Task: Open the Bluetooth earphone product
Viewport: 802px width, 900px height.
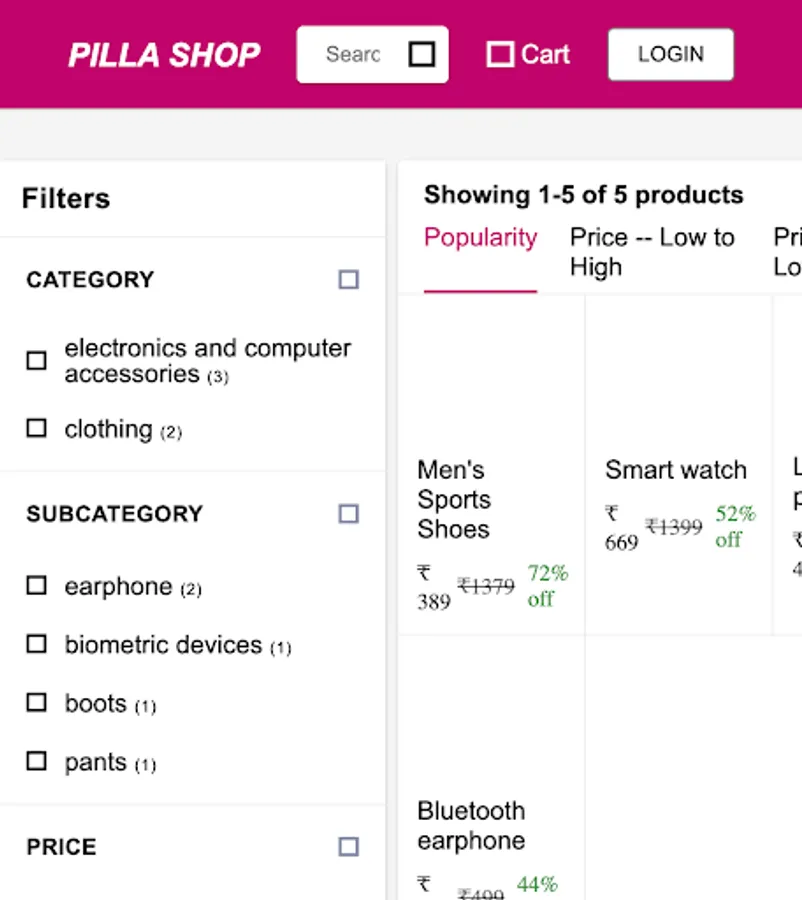Action: 471,825
